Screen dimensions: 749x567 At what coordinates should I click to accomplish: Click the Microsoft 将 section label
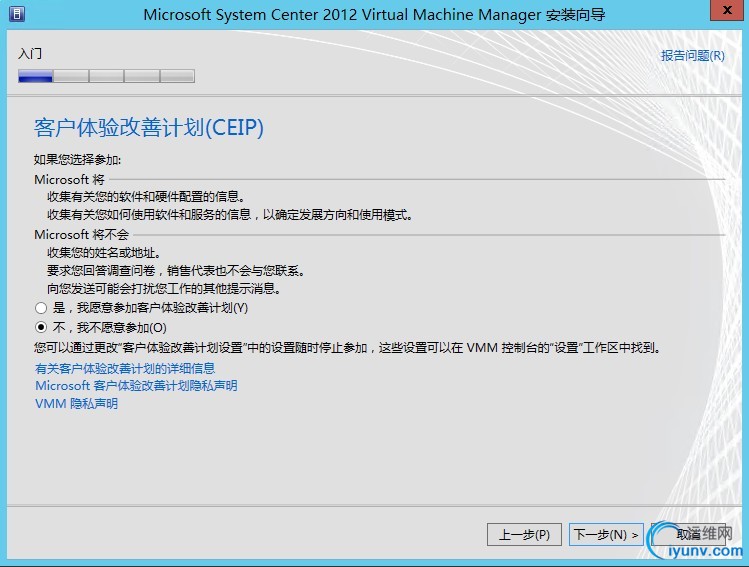tap(69, 180)
